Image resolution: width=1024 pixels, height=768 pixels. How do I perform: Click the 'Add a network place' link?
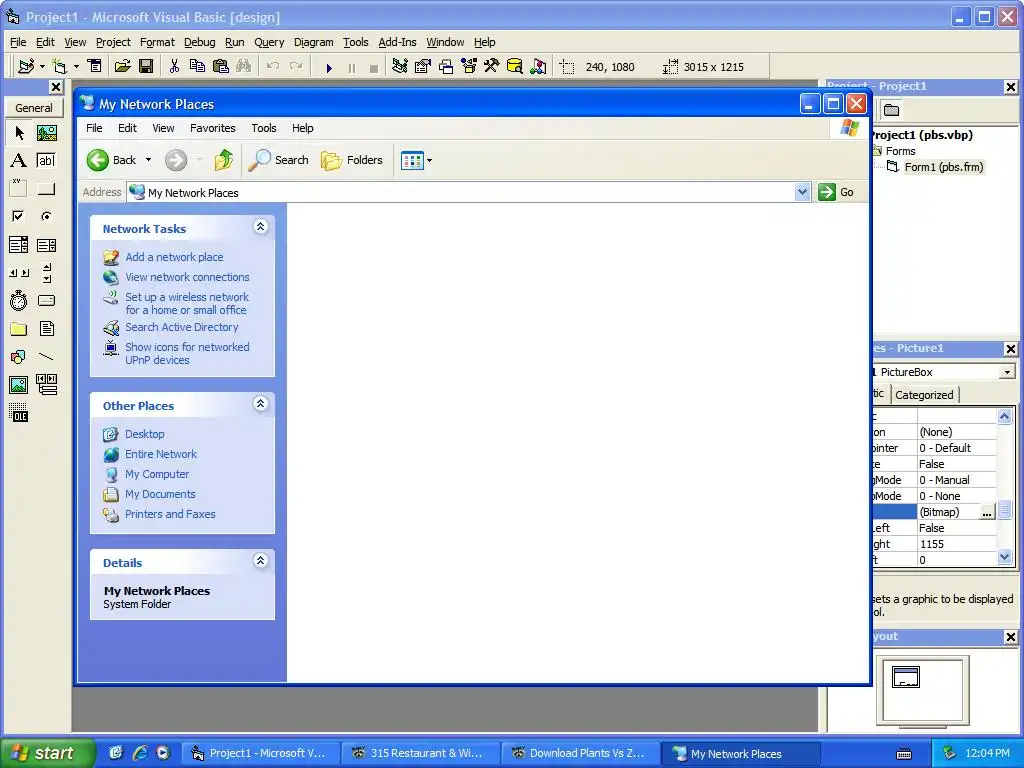click(x=174, y=257)
